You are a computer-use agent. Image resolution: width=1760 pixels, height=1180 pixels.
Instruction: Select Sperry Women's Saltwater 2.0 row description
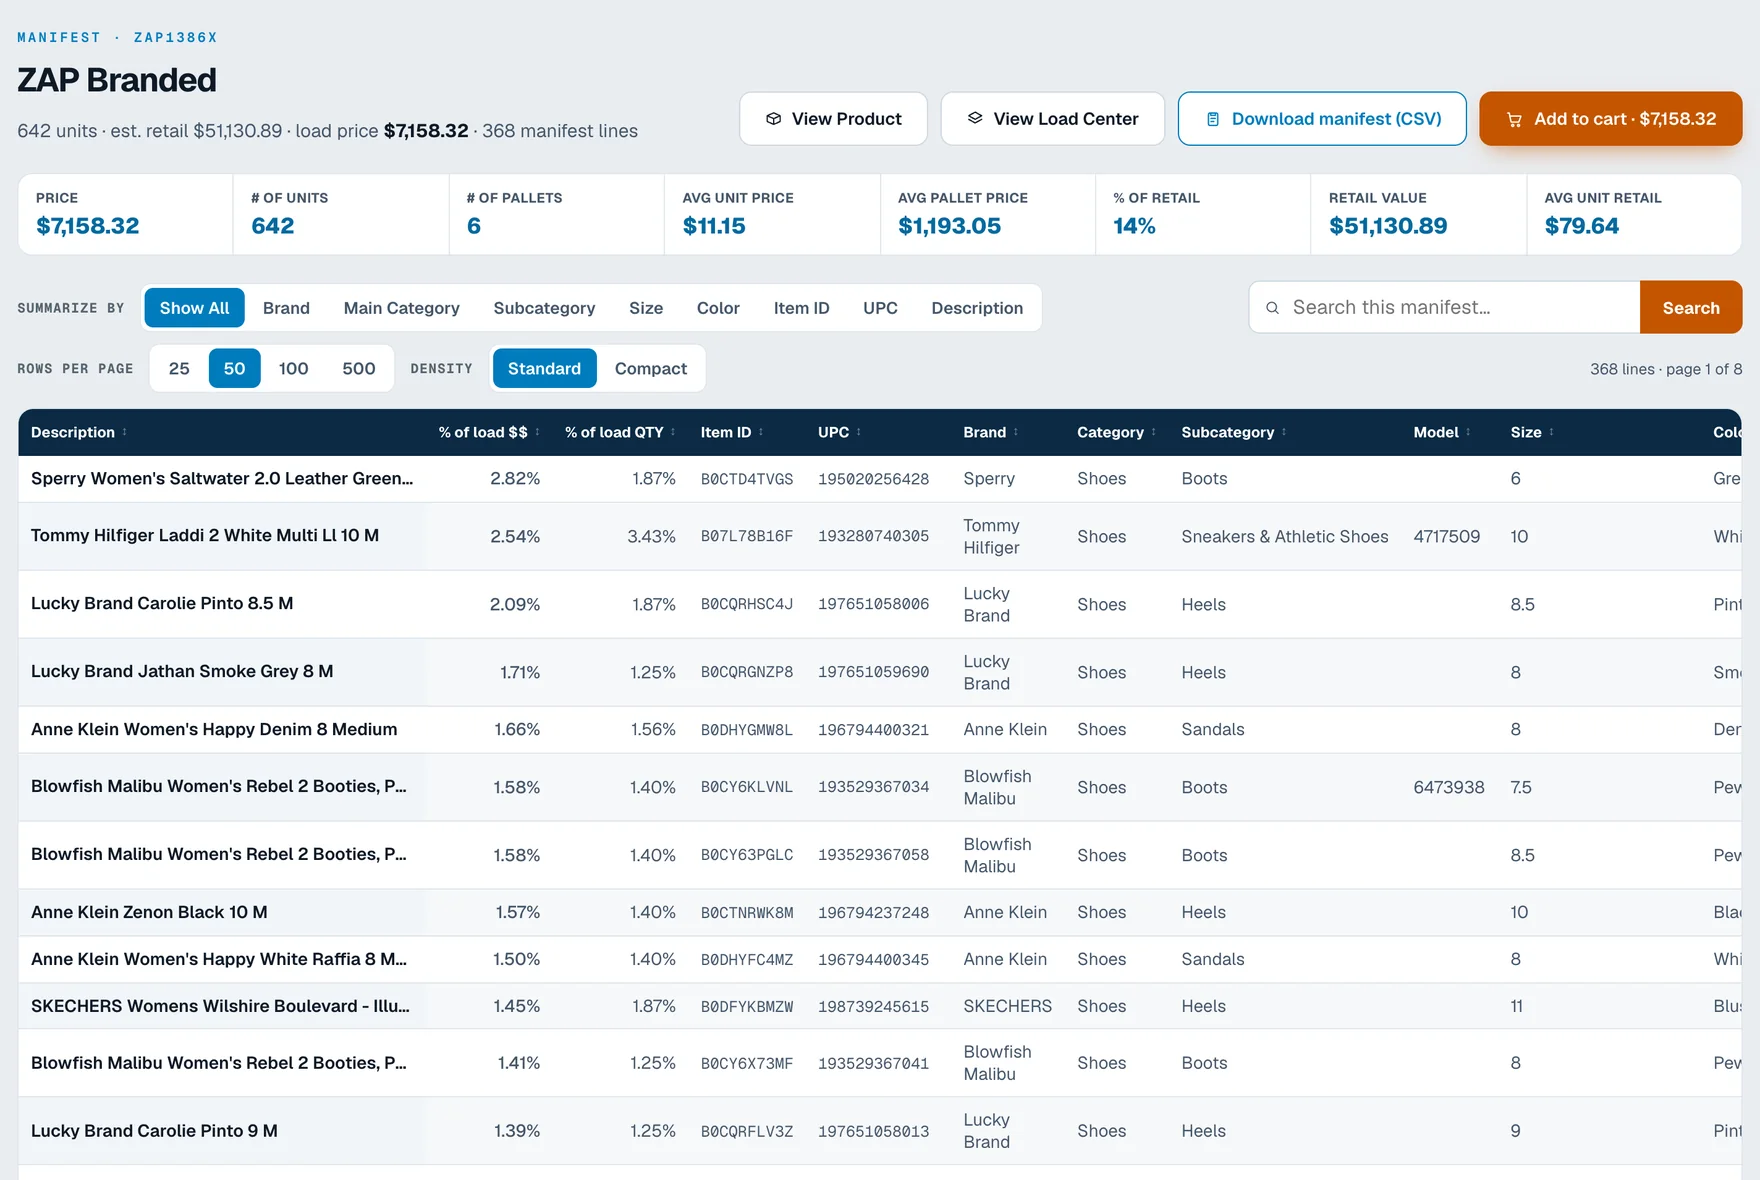click(x=222, y=479)
